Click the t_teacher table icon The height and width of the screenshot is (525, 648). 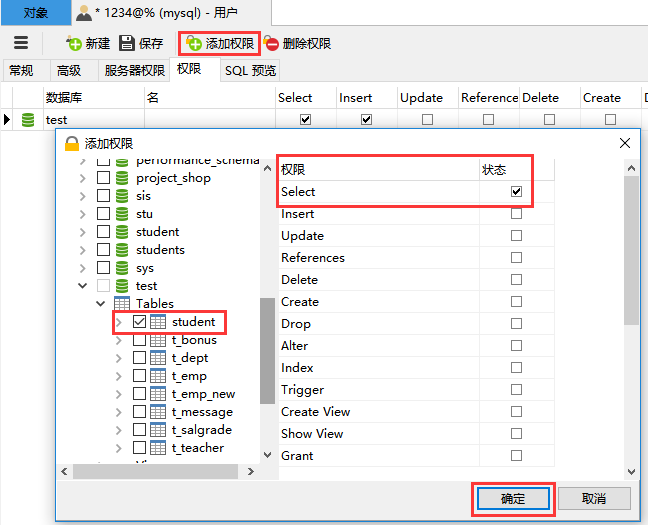click(x=158, y=448)
